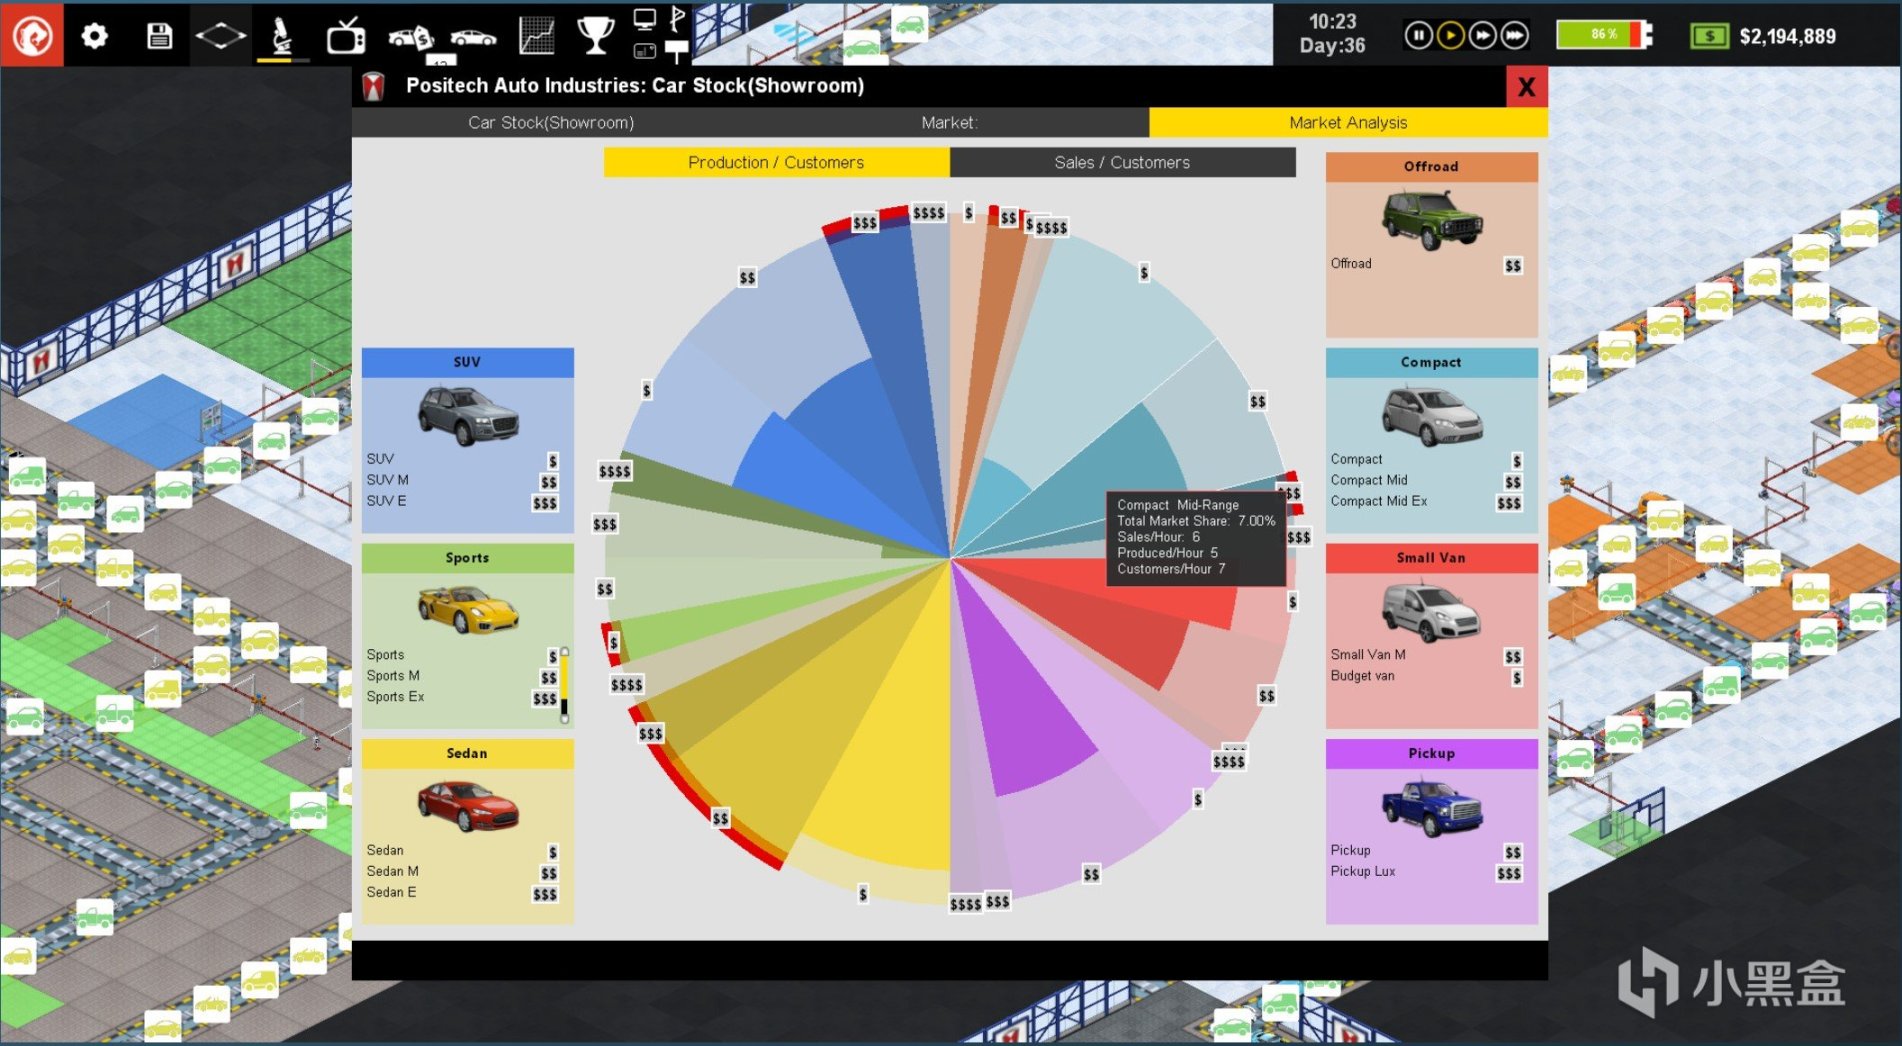Click the research progress bar under the microscope
The image size is (1902, 1046).
pos(283,60)
